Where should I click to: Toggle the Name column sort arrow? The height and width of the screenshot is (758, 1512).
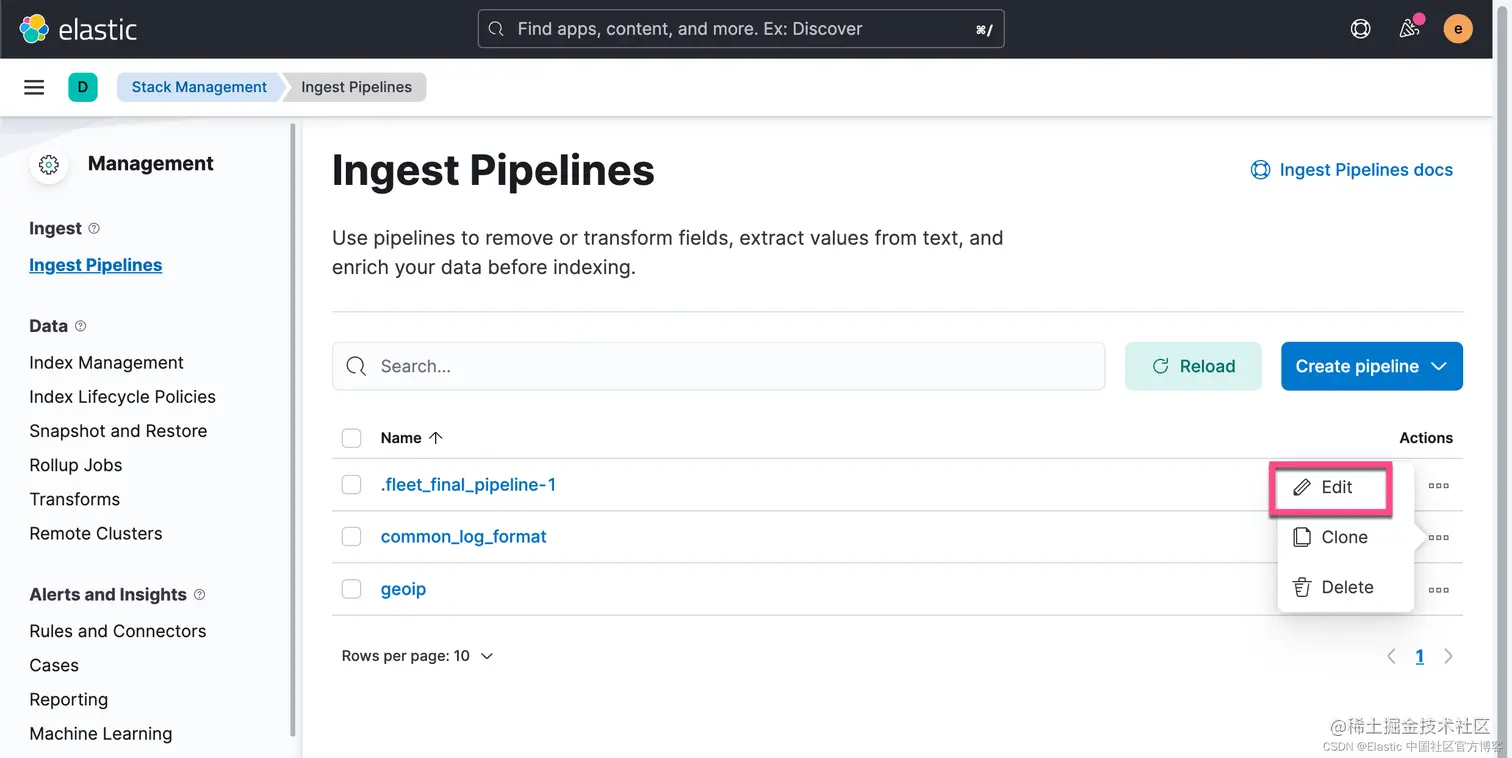coord(437,437)
